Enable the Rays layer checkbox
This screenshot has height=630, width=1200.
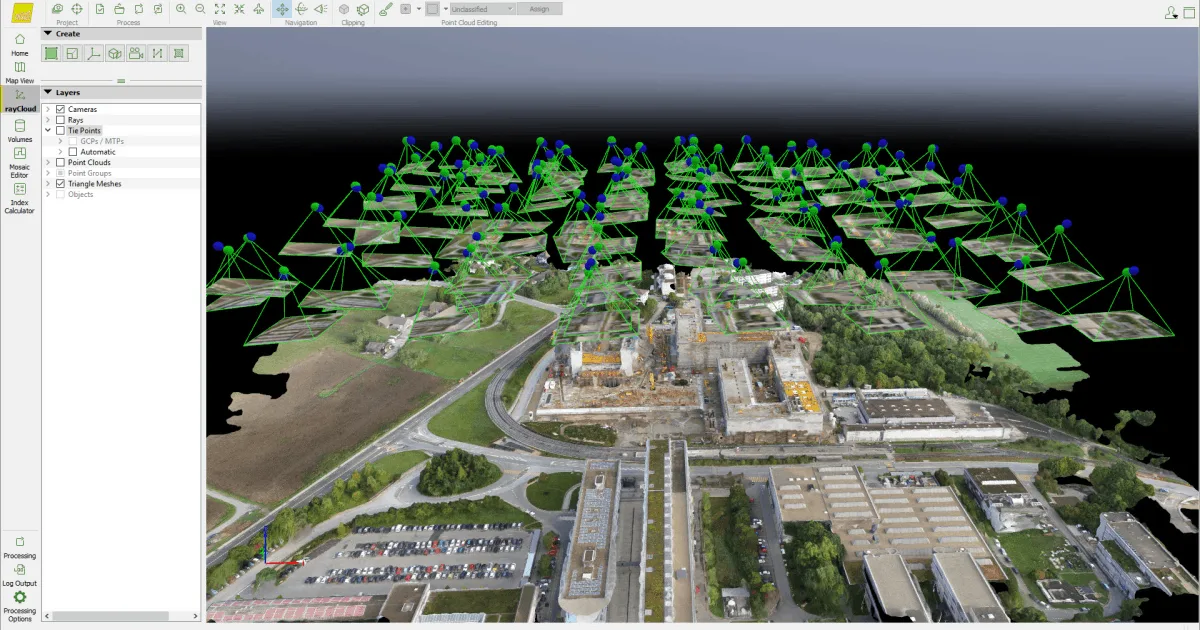[58, 119]
